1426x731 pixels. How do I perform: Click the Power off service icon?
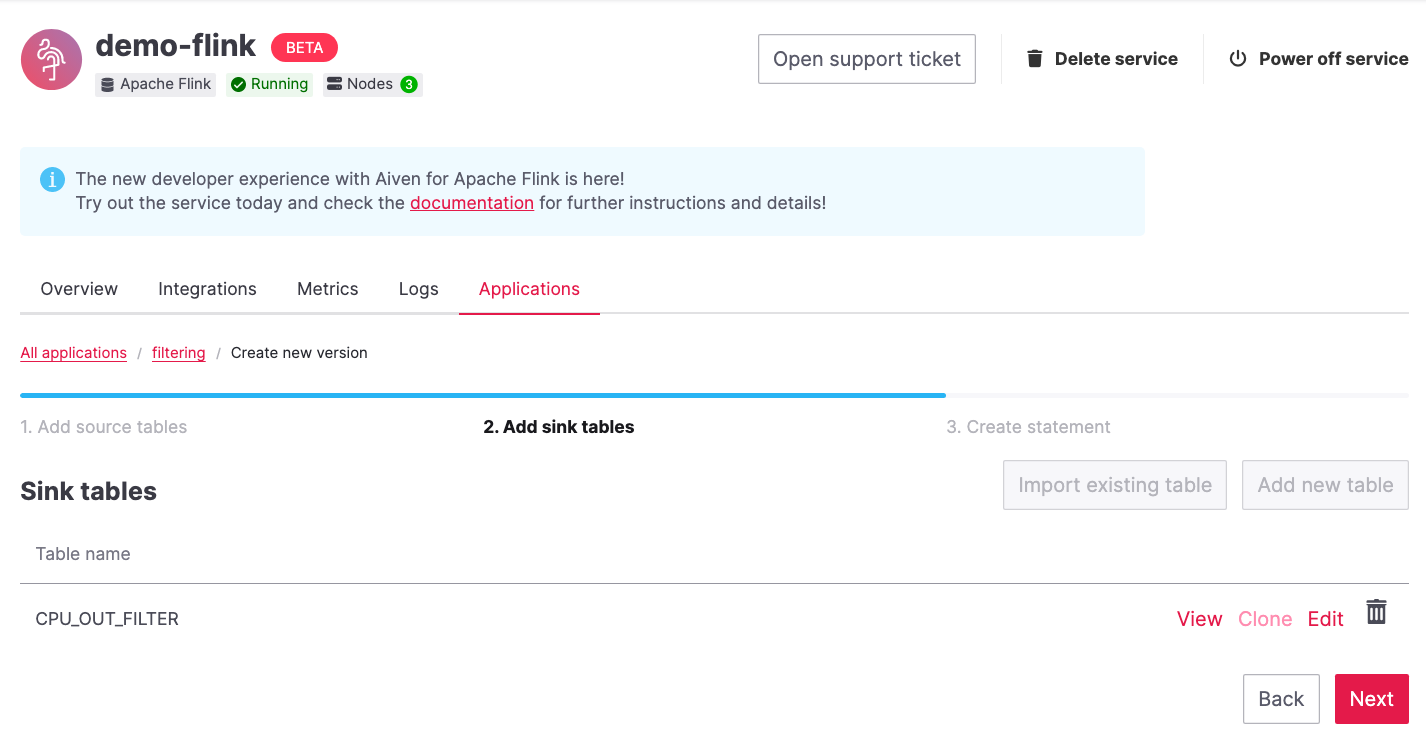coord(1238,59)
